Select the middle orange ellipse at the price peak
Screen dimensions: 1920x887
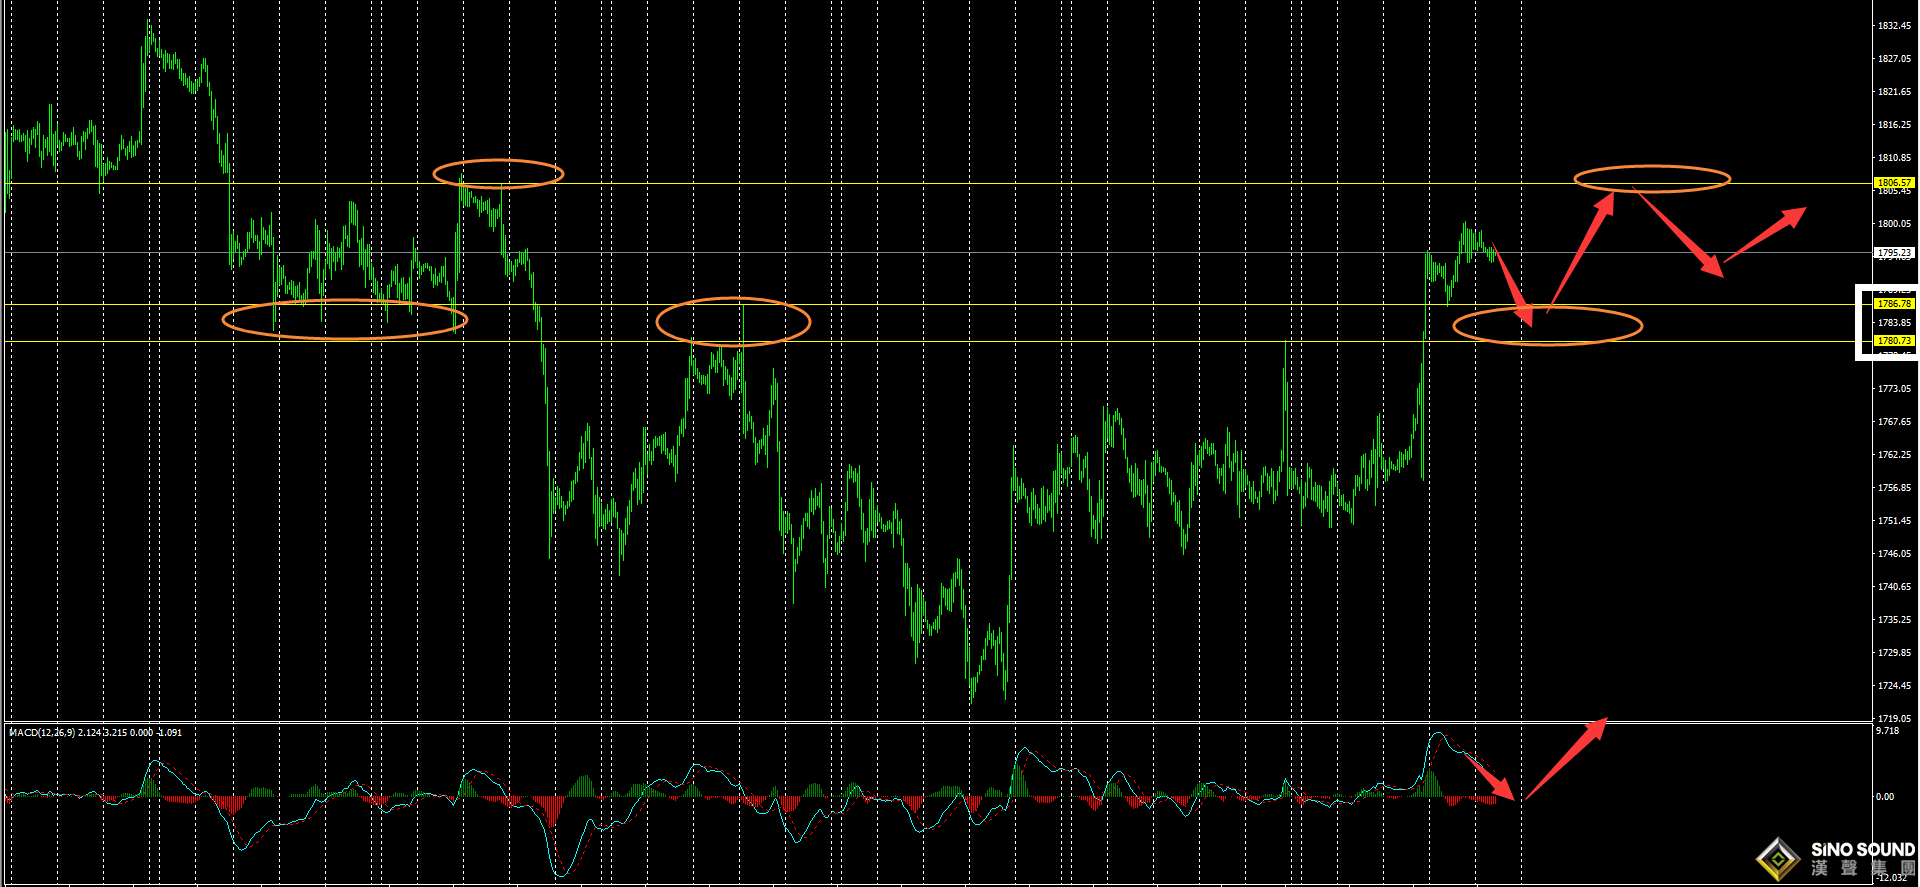point(733,322)
